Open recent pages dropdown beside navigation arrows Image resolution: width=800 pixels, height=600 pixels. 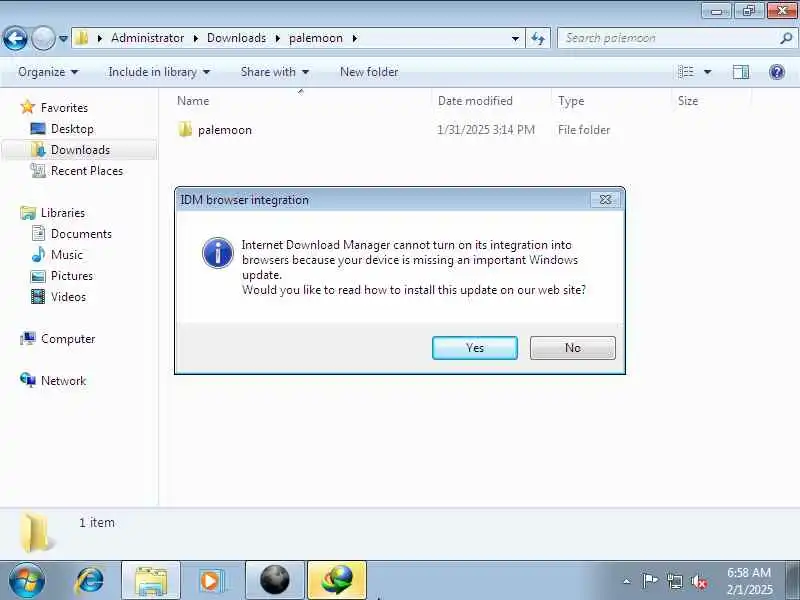click(x=63, y=38)
